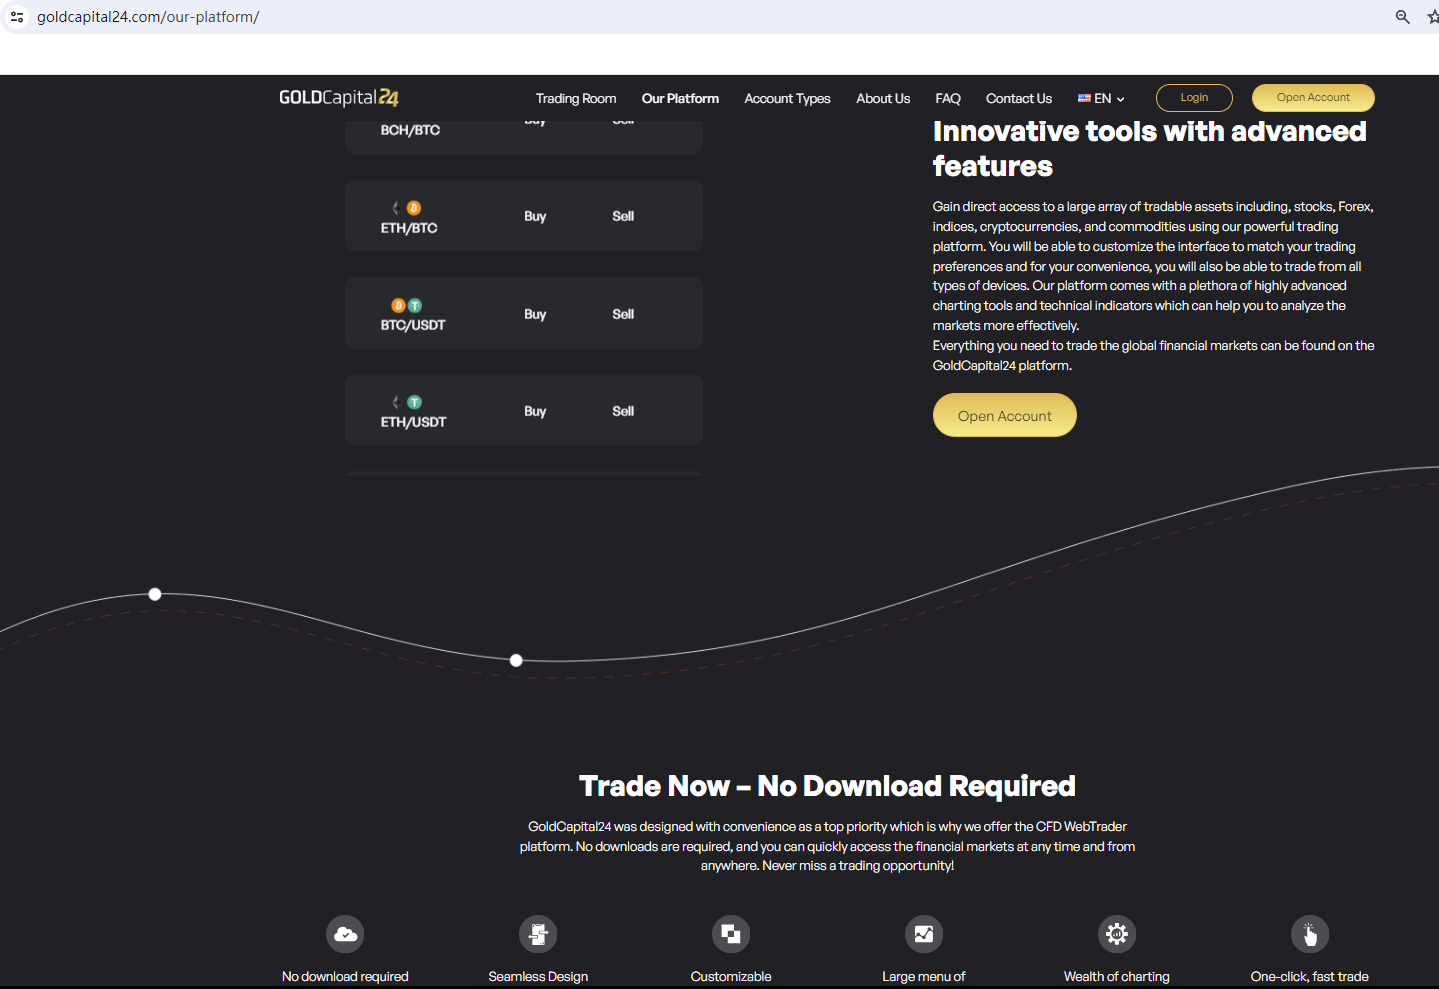Viewport: 1439px width, 989px height.
Task: Click the Bitcoin coin icon above ETH/BTC
Action: point(414,208)
